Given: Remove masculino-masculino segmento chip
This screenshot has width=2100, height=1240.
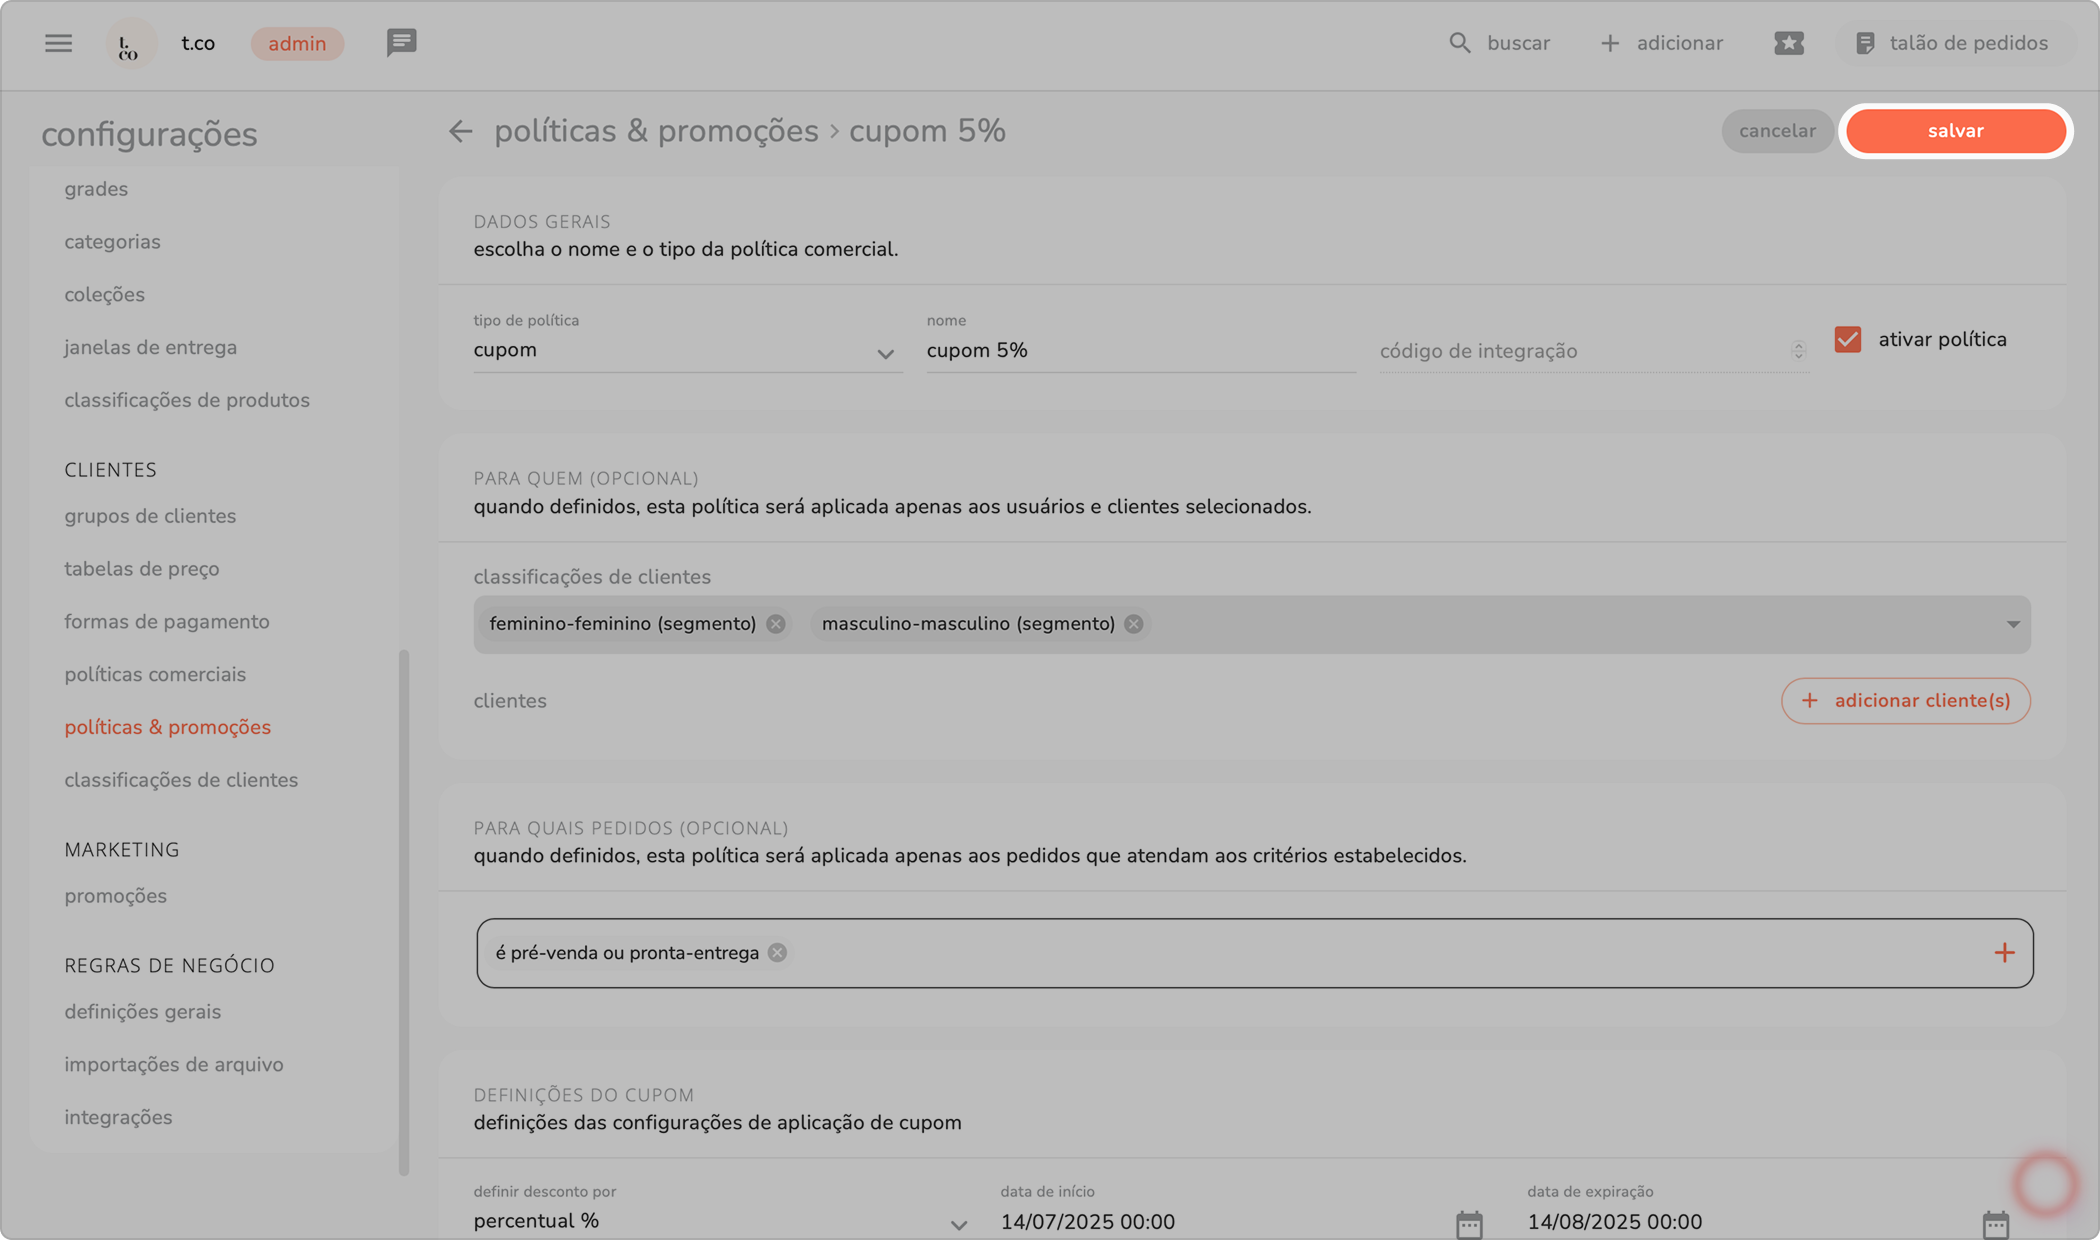Looking at the screenshot, I should (x=1133, y=624).
